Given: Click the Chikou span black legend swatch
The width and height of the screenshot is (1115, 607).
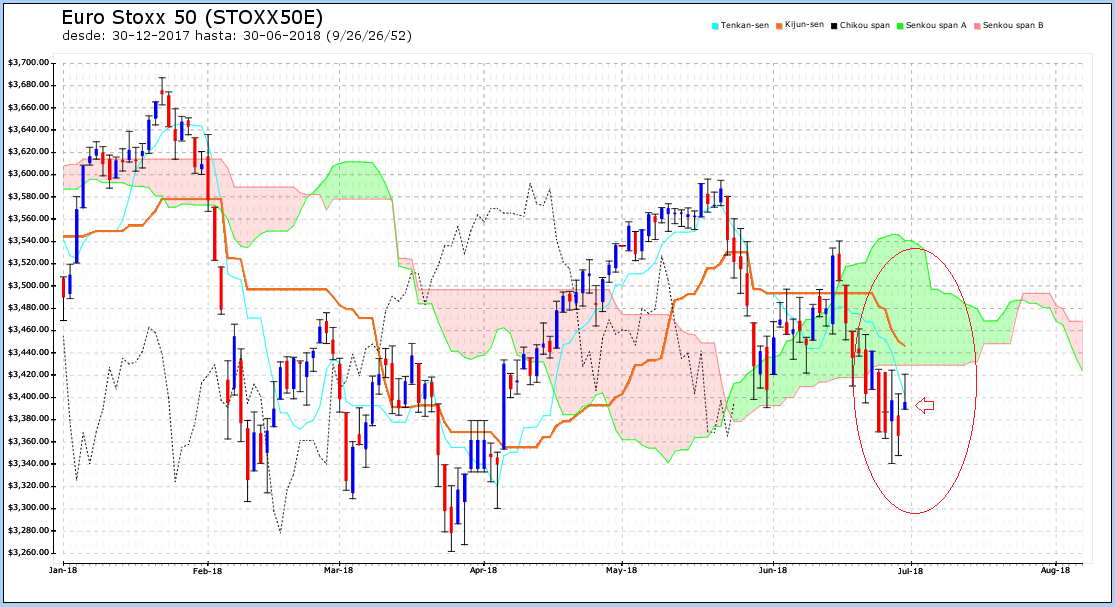Looking at the screenshot, I should pos(835,26).
